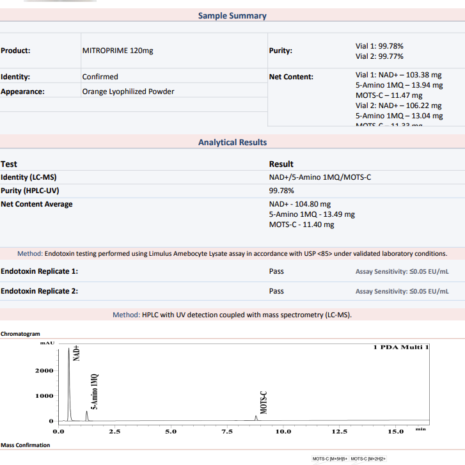Select the Appearance: label

point(22,91)
